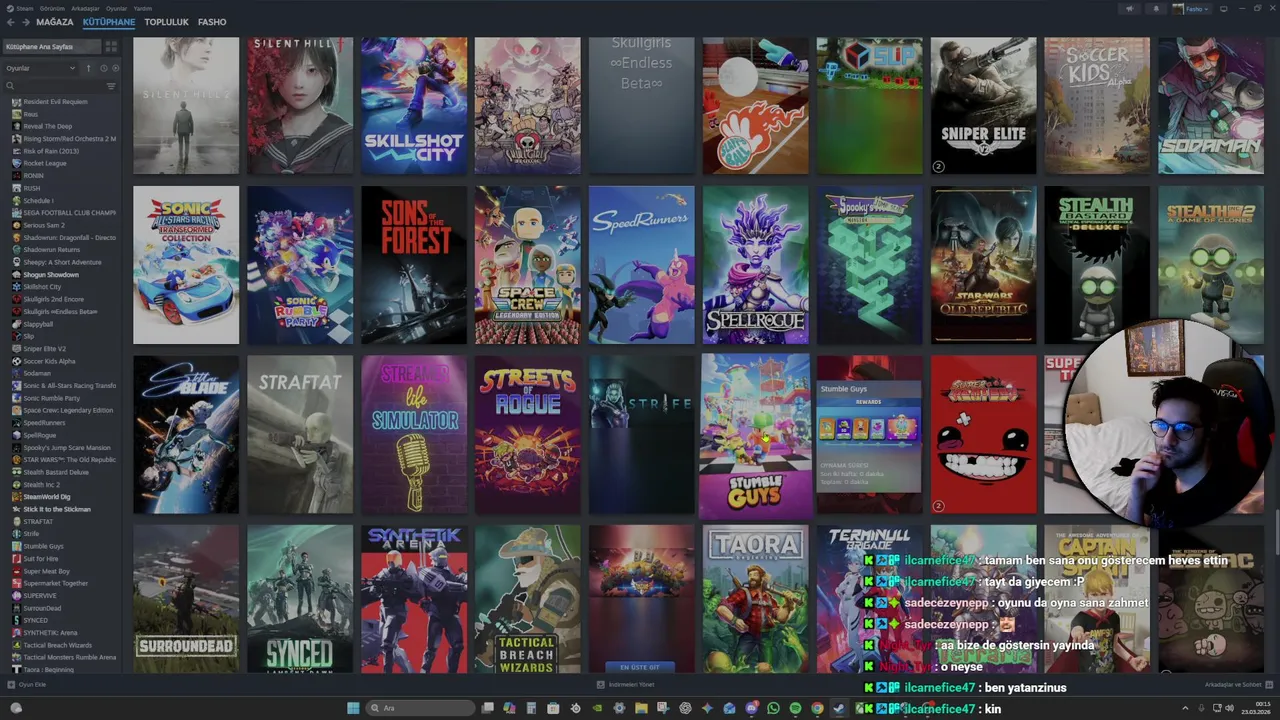
Task: Open the Arkadaşlar menu
Action: point(84,8)
